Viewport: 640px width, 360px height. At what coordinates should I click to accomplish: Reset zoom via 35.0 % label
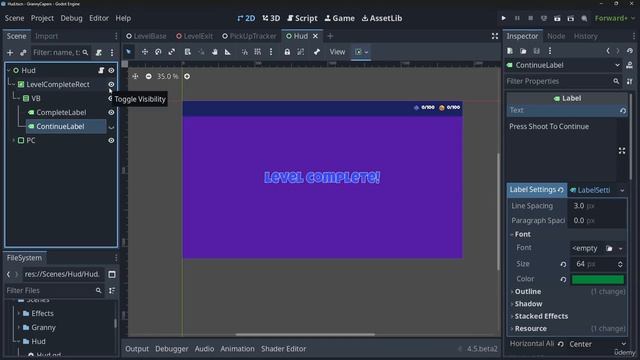(x=167, y=76)
